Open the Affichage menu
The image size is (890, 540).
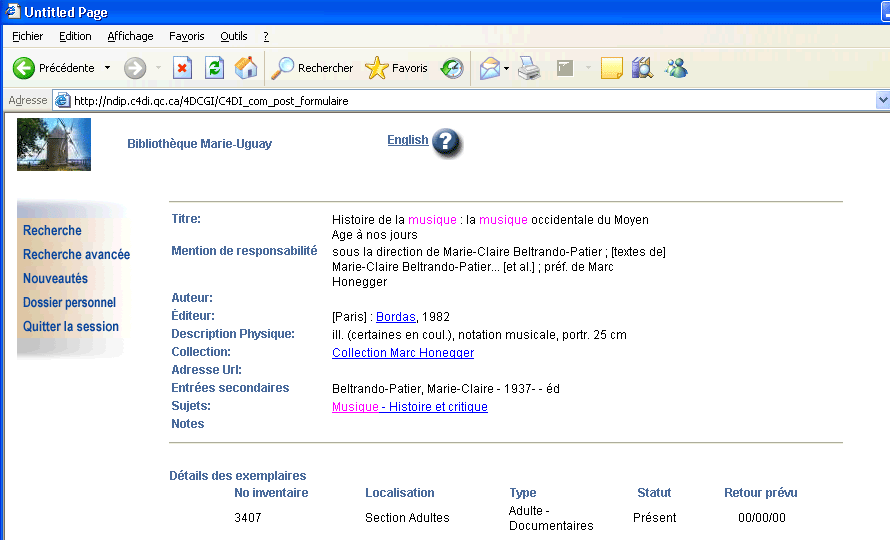130,36
